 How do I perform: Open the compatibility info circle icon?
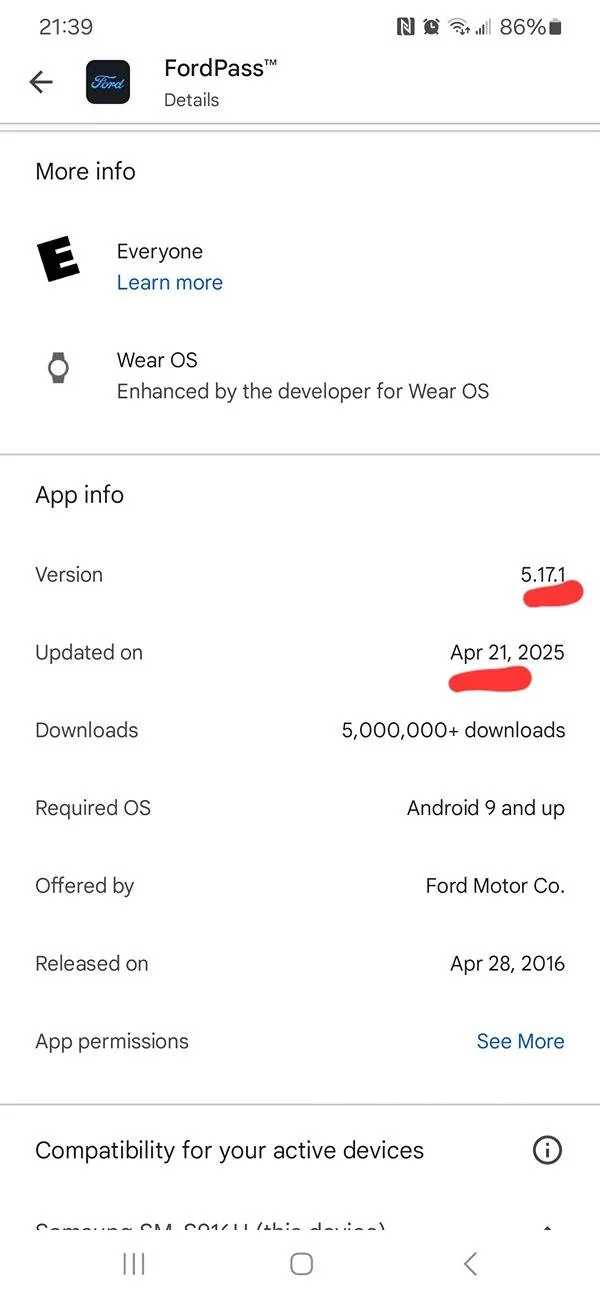point(547,1150)
